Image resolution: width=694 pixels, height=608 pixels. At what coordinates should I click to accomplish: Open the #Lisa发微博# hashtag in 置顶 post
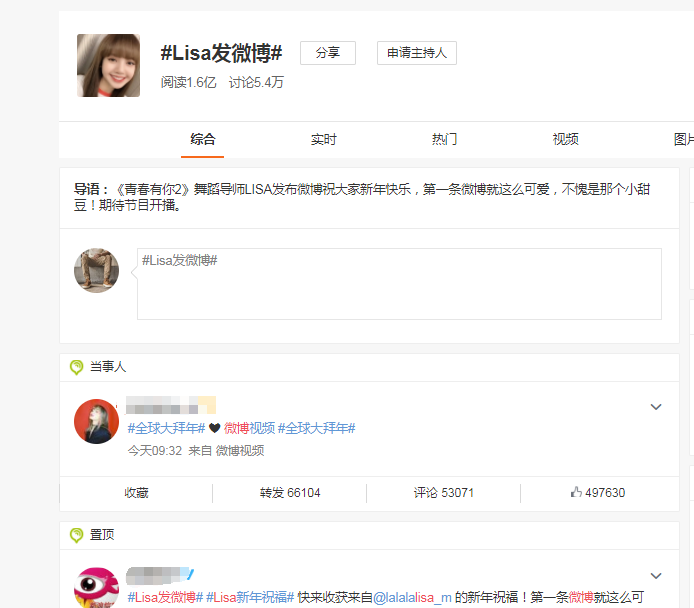(165, 597)
